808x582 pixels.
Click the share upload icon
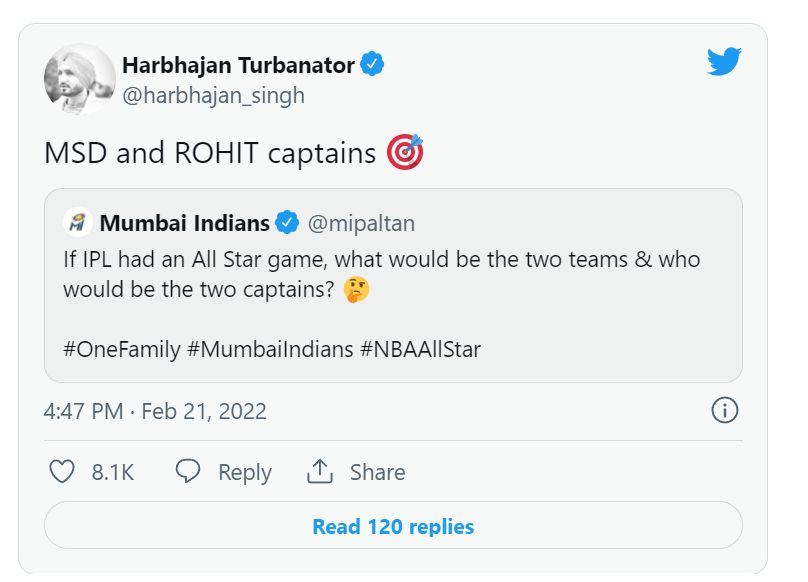click(320, 471)
